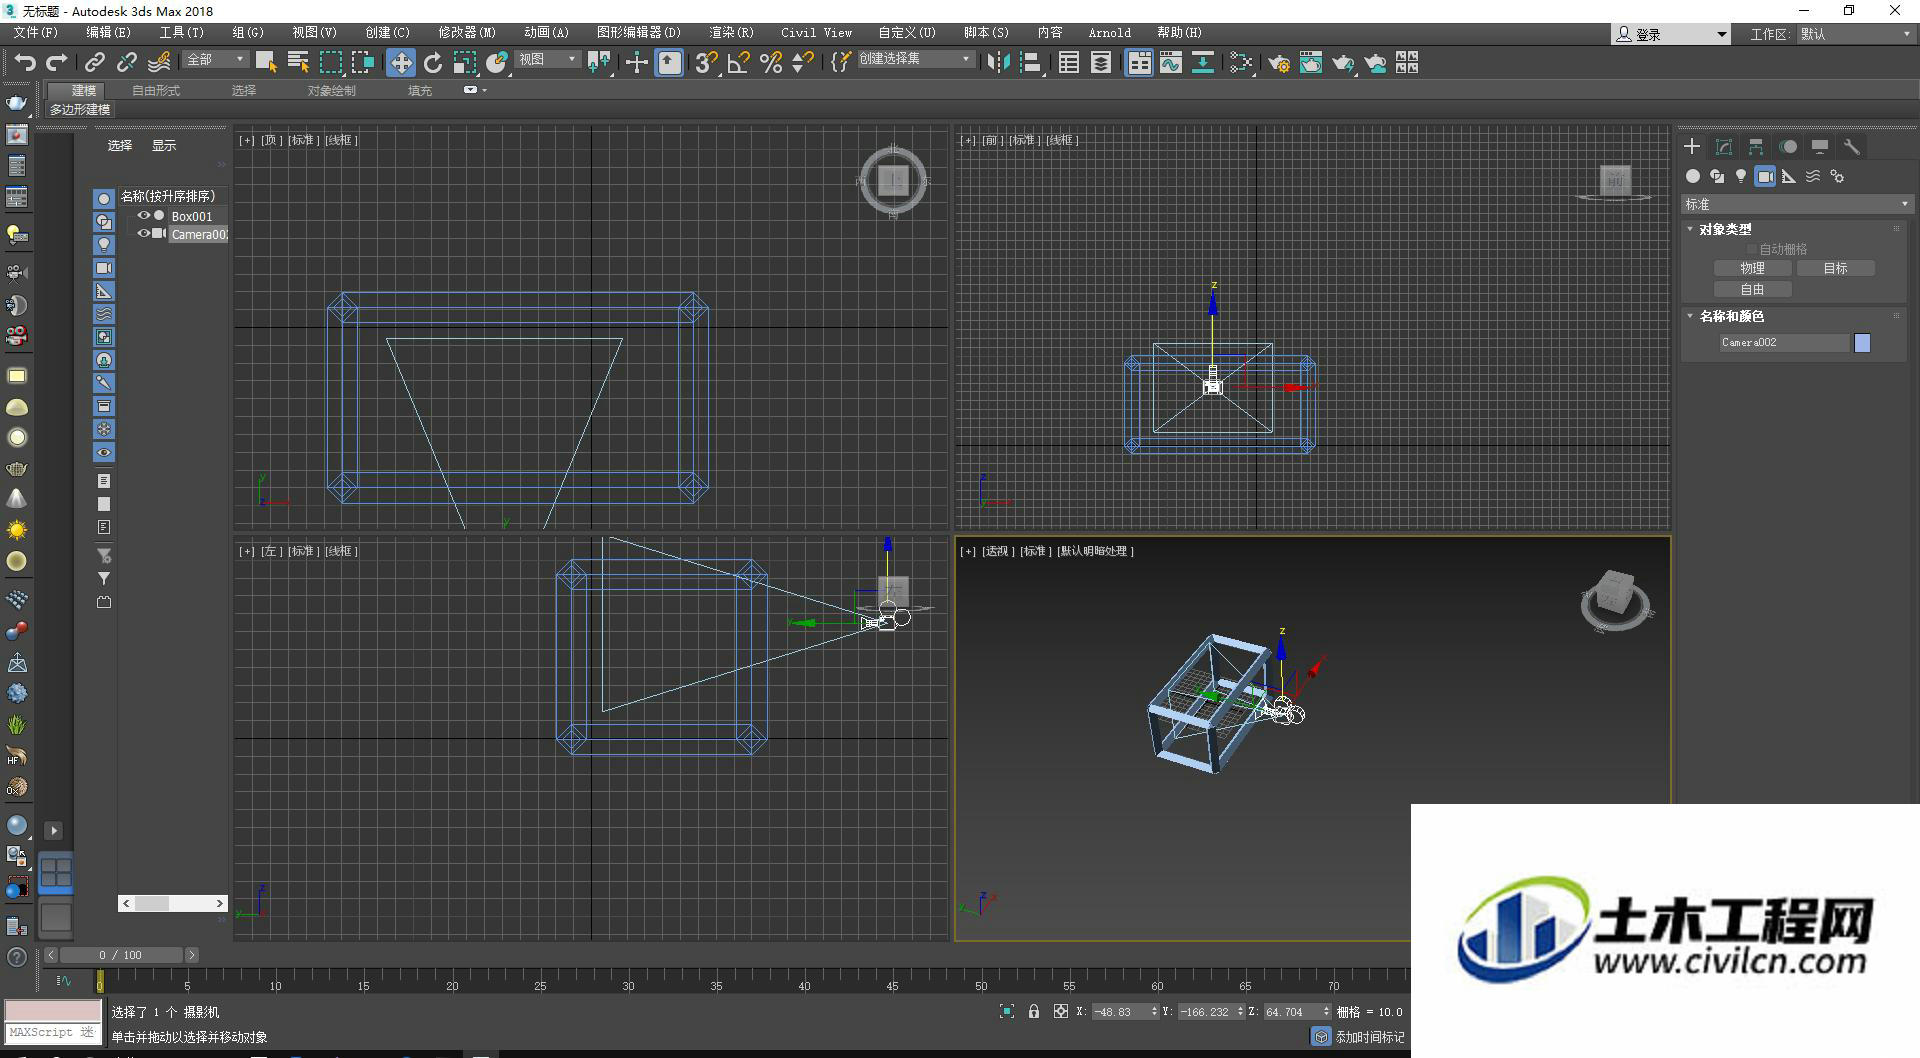Activate the Select and Link chain tool
1920x1058 pixels.
pyautogui.click(x=94, y=62)
